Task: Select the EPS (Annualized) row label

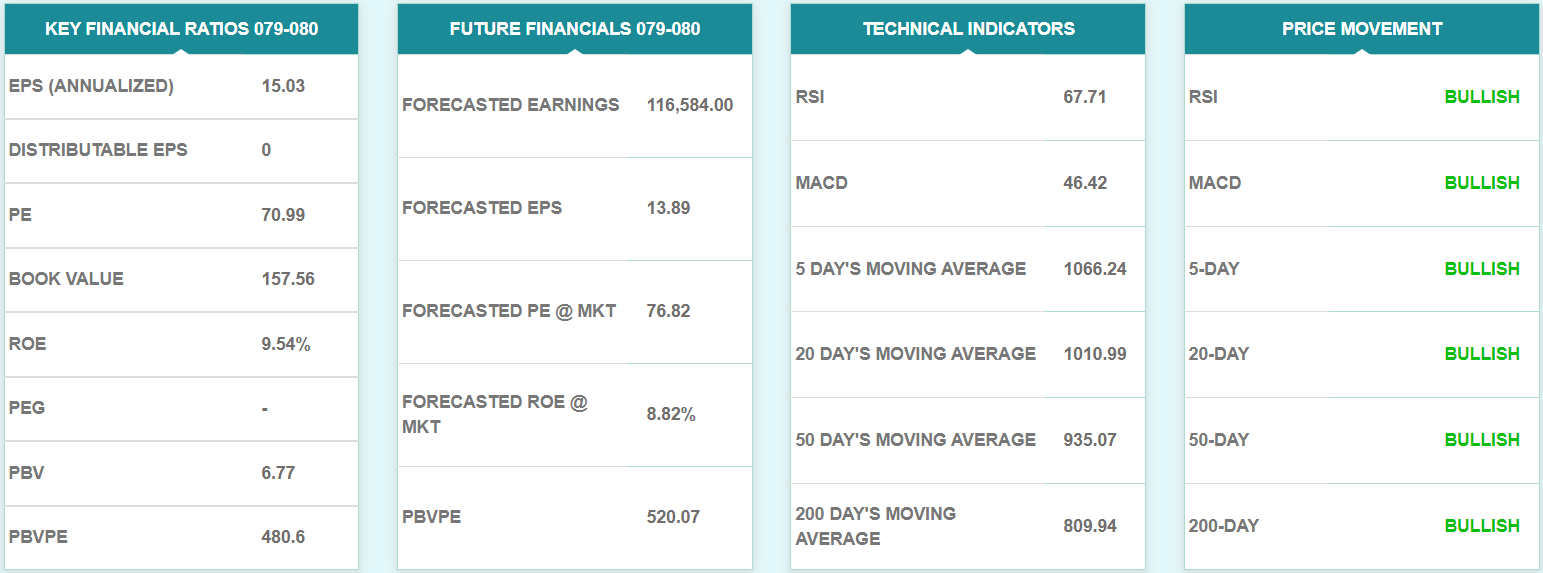Action: click(x=91, y=86)
